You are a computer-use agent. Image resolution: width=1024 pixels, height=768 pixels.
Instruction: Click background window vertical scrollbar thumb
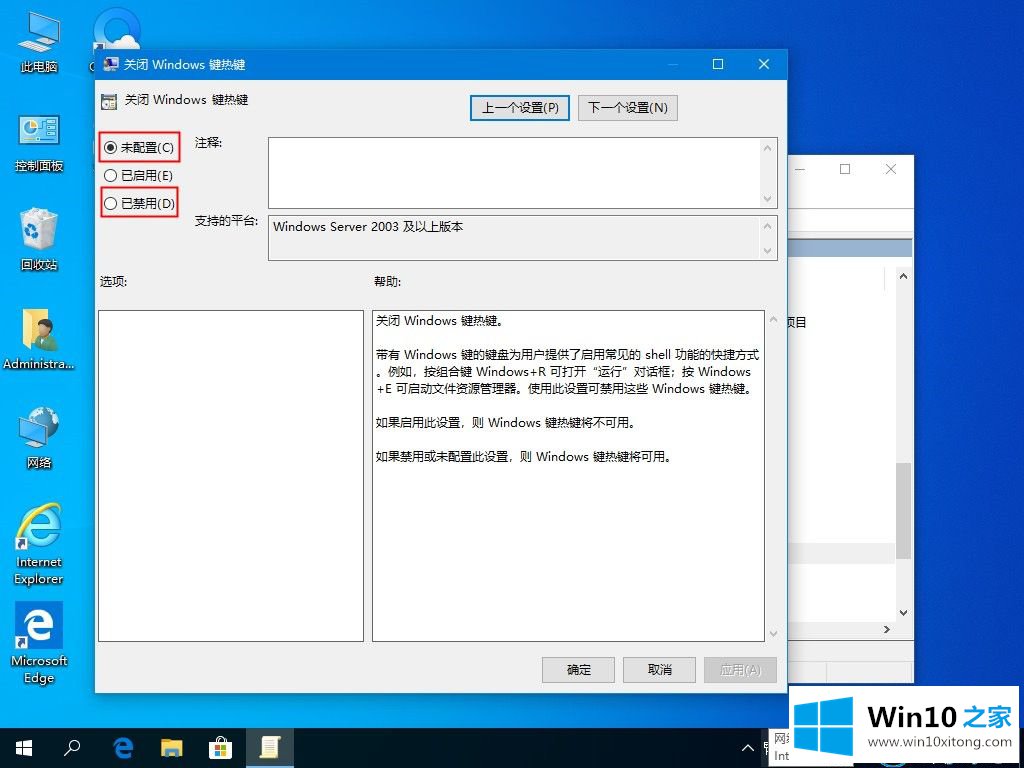click(903, 511)
